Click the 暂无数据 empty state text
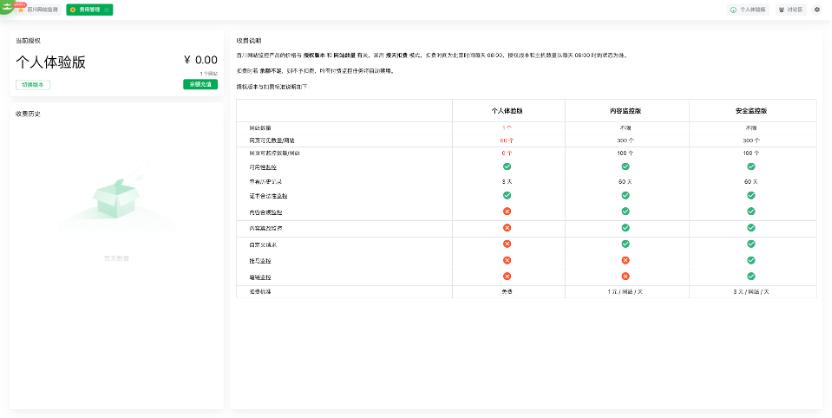This screenshot has width=832, height=418. coord(116,258)
